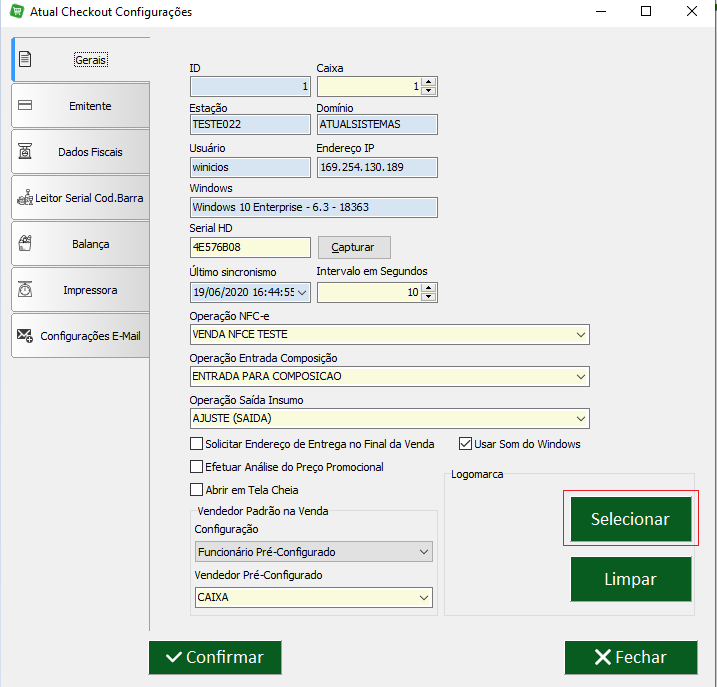This screenshot has height=687, width=717.
Task: Click the Confirmar button
Action: coord(215,657)
